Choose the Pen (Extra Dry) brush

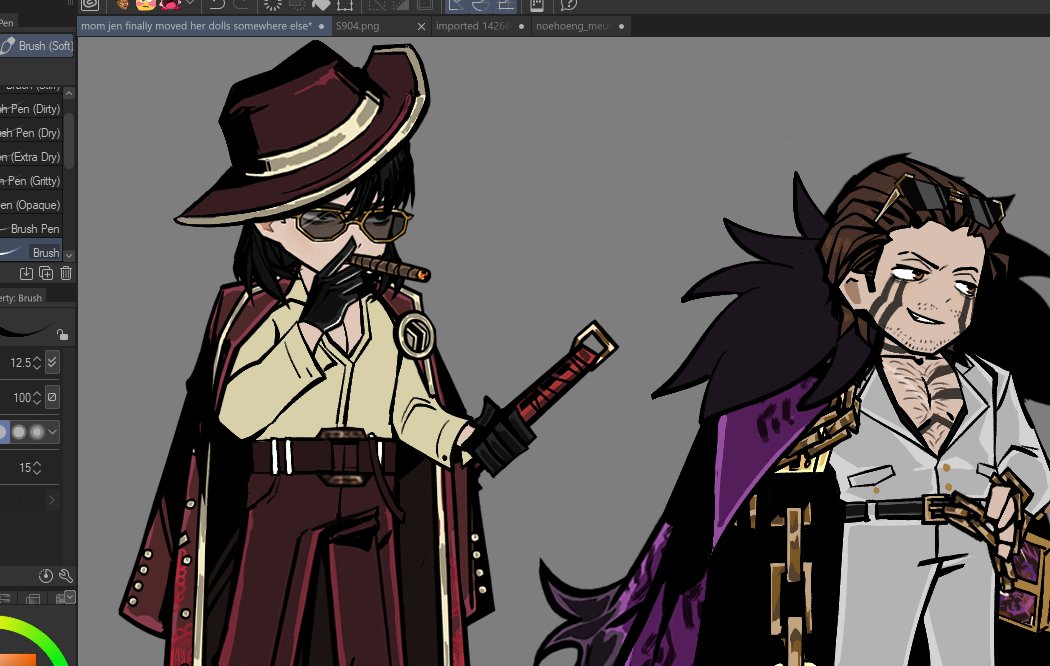(x=31, y=157)
